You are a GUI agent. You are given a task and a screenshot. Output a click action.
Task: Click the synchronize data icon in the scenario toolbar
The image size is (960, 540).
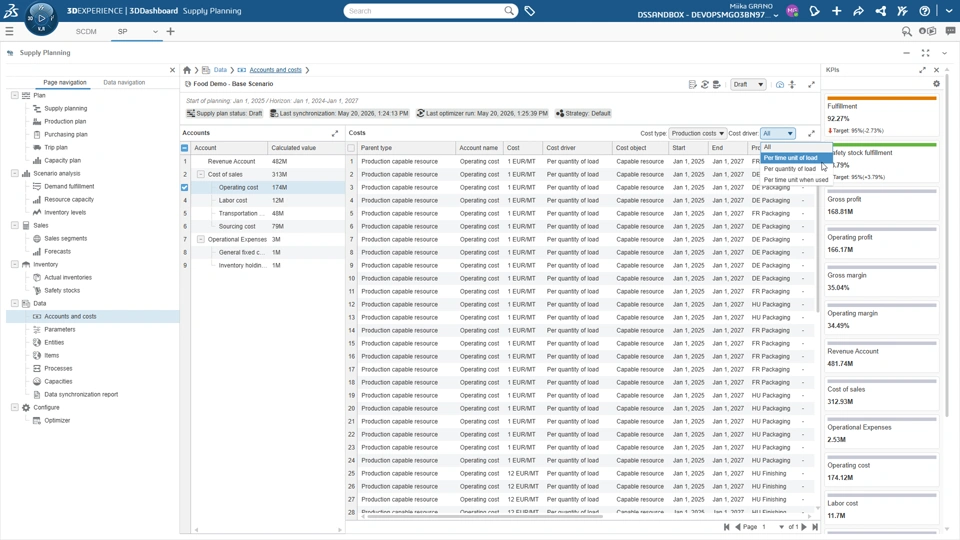(705, 84)
